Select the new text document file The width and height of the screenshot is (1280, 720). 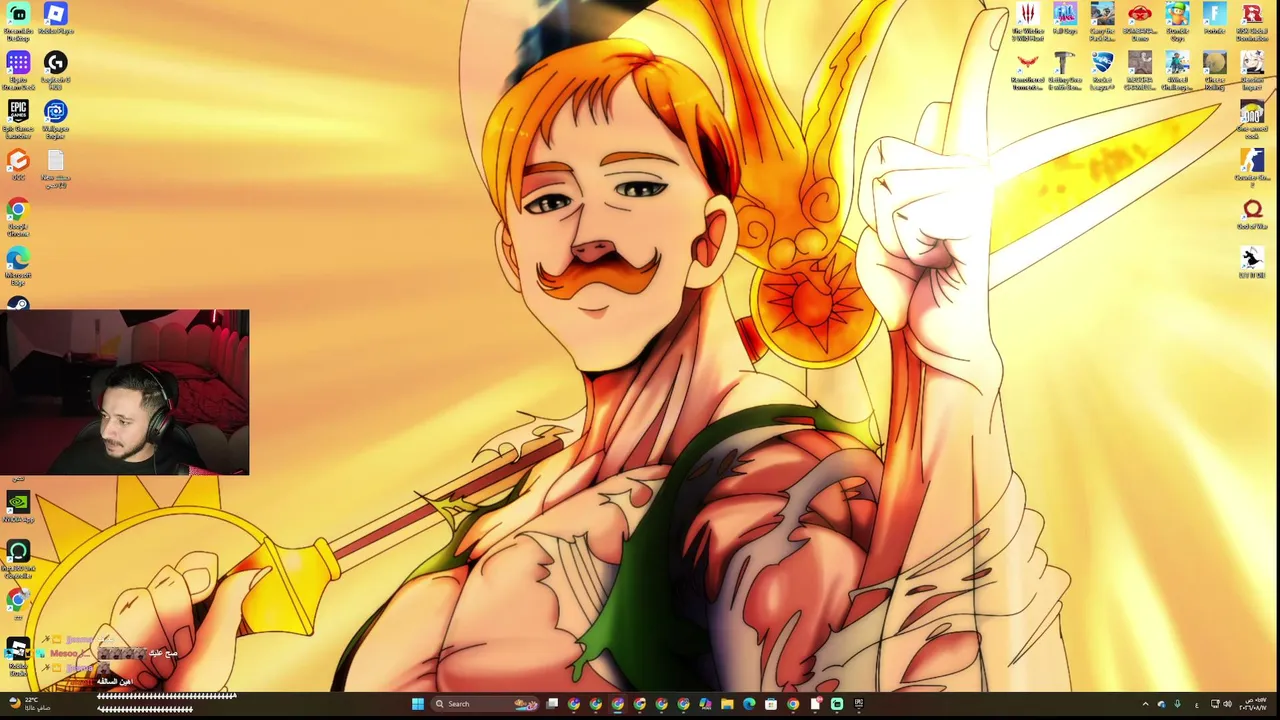tap(56, 169)
